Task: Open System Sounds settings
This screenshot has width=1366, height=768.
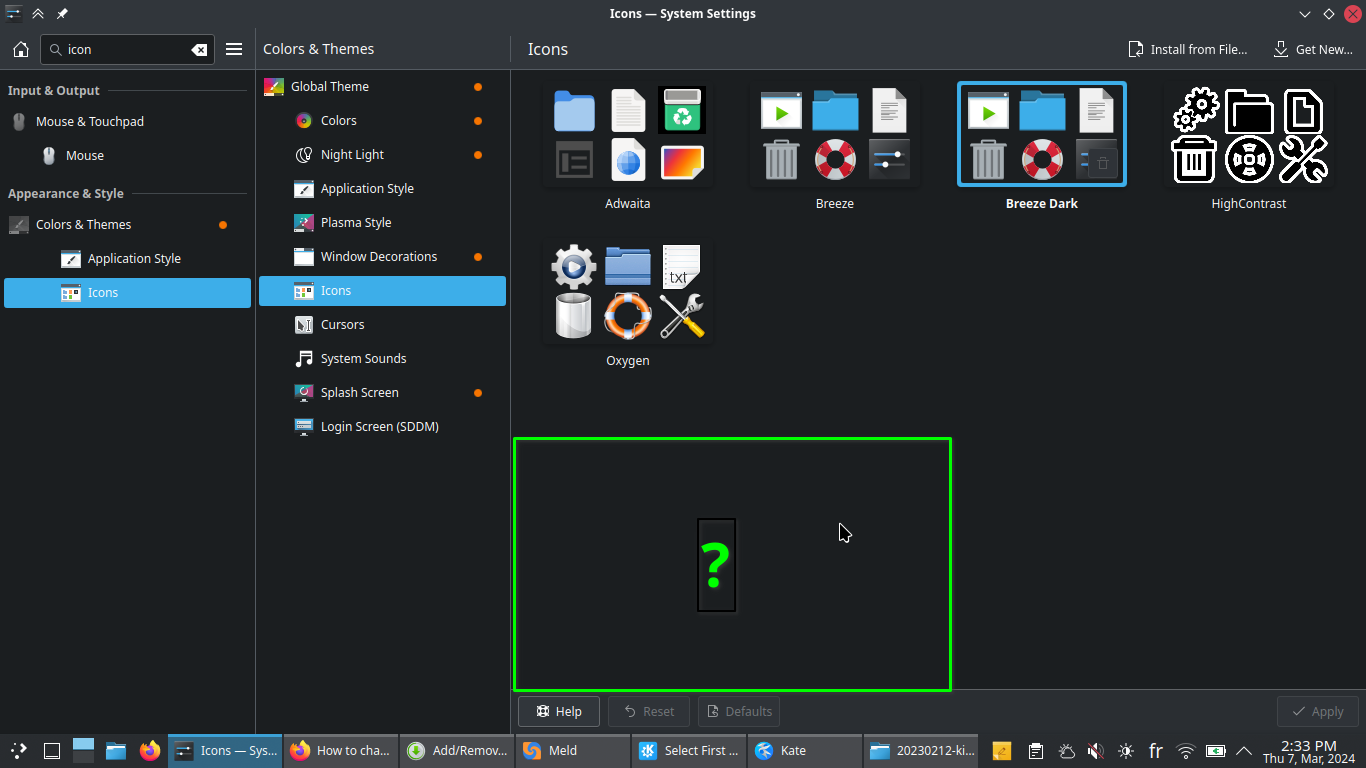Action: (x=363, y=359)
